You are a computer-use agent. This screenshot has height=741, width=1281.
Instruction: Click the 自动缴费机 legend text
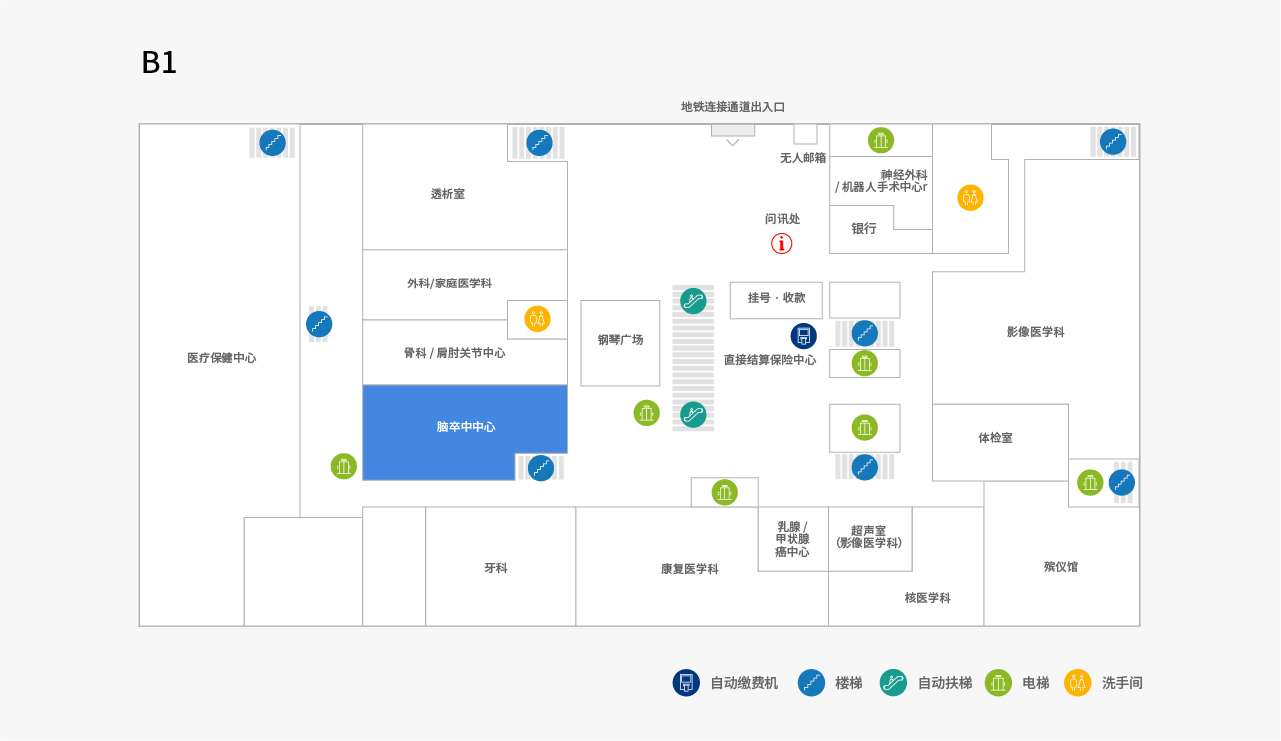(x=744, y=683)
